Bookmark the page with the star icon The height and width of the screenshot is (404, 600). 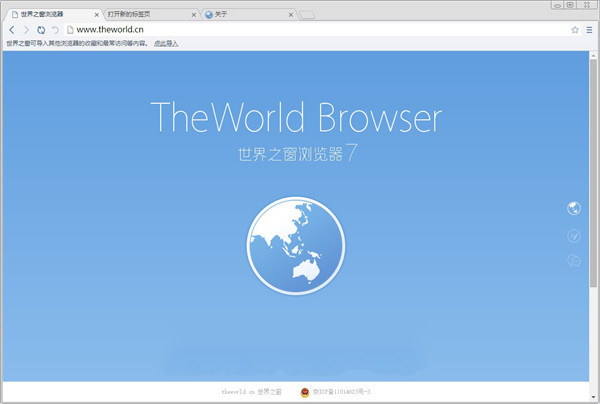pyautogui.click(x=575, y=30)
